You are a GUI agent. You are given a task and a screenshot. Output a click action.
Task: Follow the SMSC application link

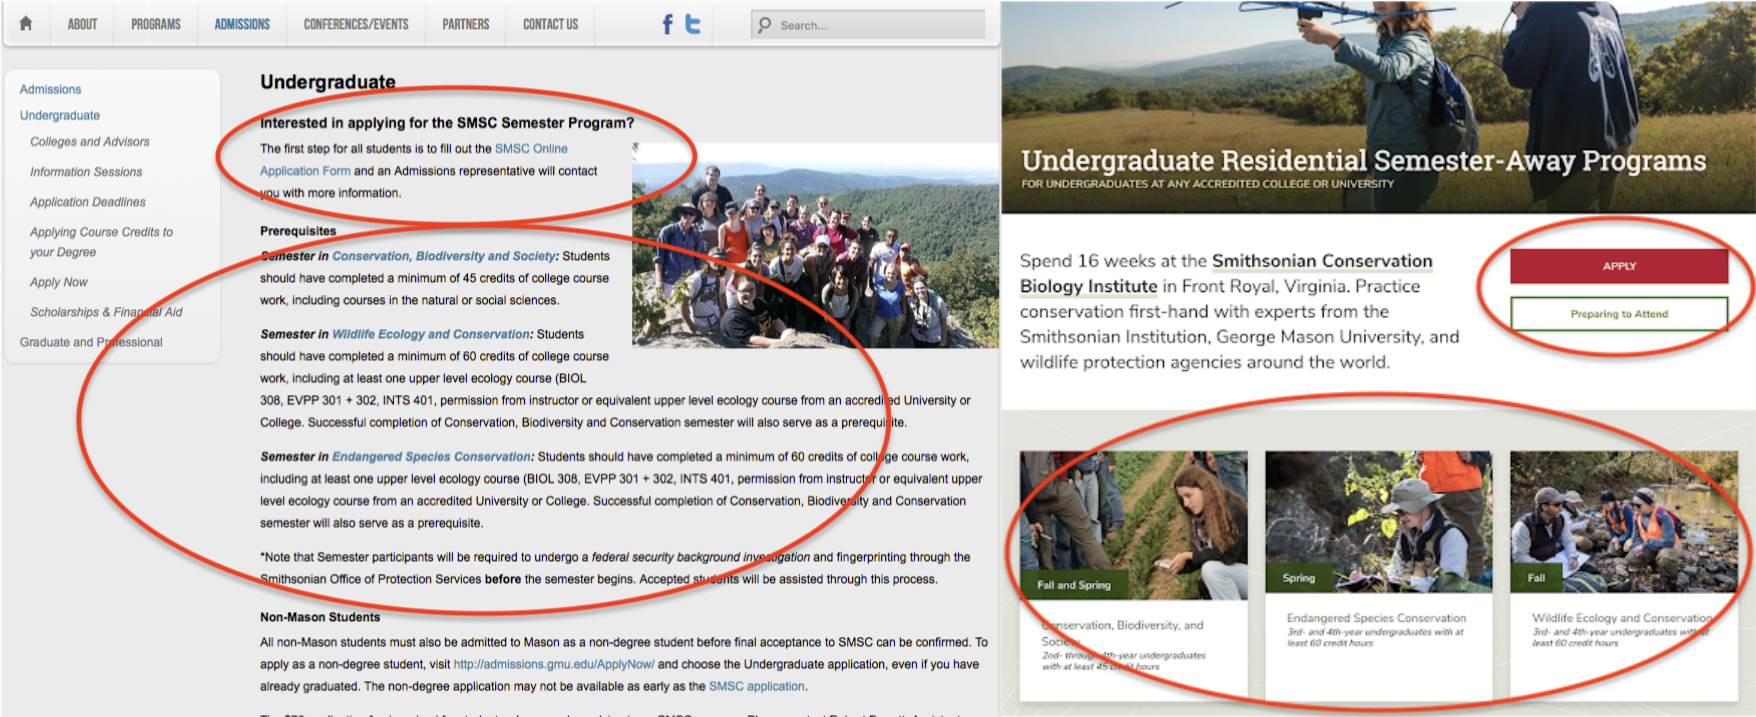(x=756, y=686)
